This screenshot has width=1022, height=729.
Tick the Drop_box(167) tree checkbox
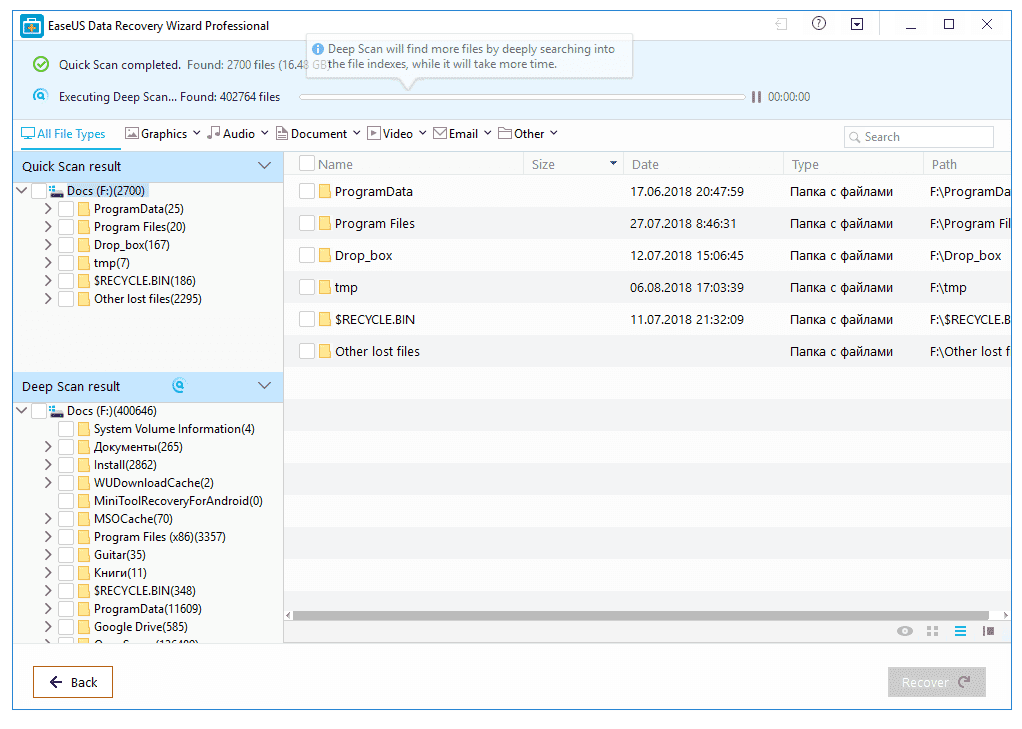66,245
